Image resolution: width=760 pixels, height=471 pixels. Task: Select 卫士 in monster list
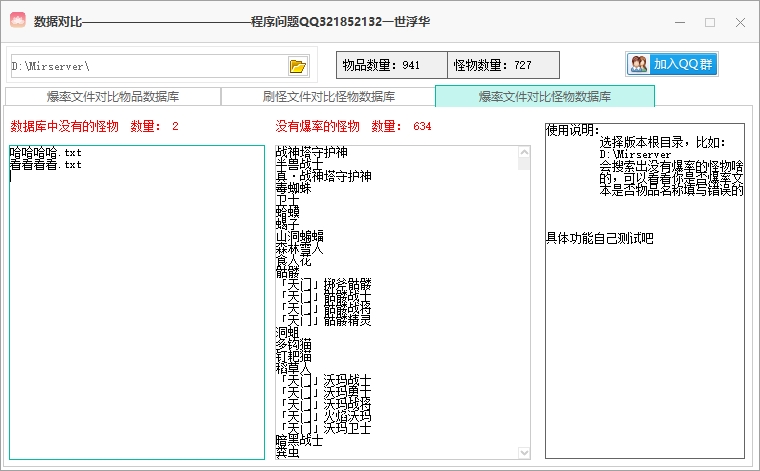coord(288,200)
